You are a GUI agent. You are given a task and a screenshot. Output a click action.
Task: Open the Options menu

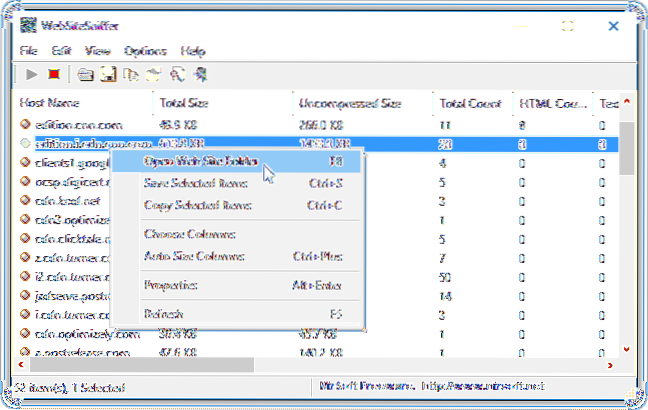[x=145, y=50]
